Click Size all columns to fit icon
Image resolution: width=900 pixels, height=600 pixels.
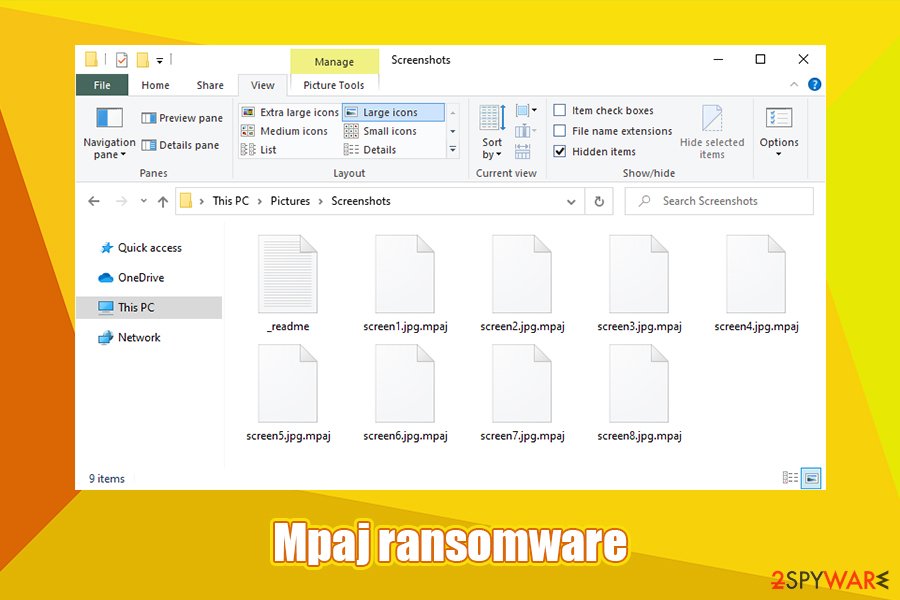click(522, 151)
